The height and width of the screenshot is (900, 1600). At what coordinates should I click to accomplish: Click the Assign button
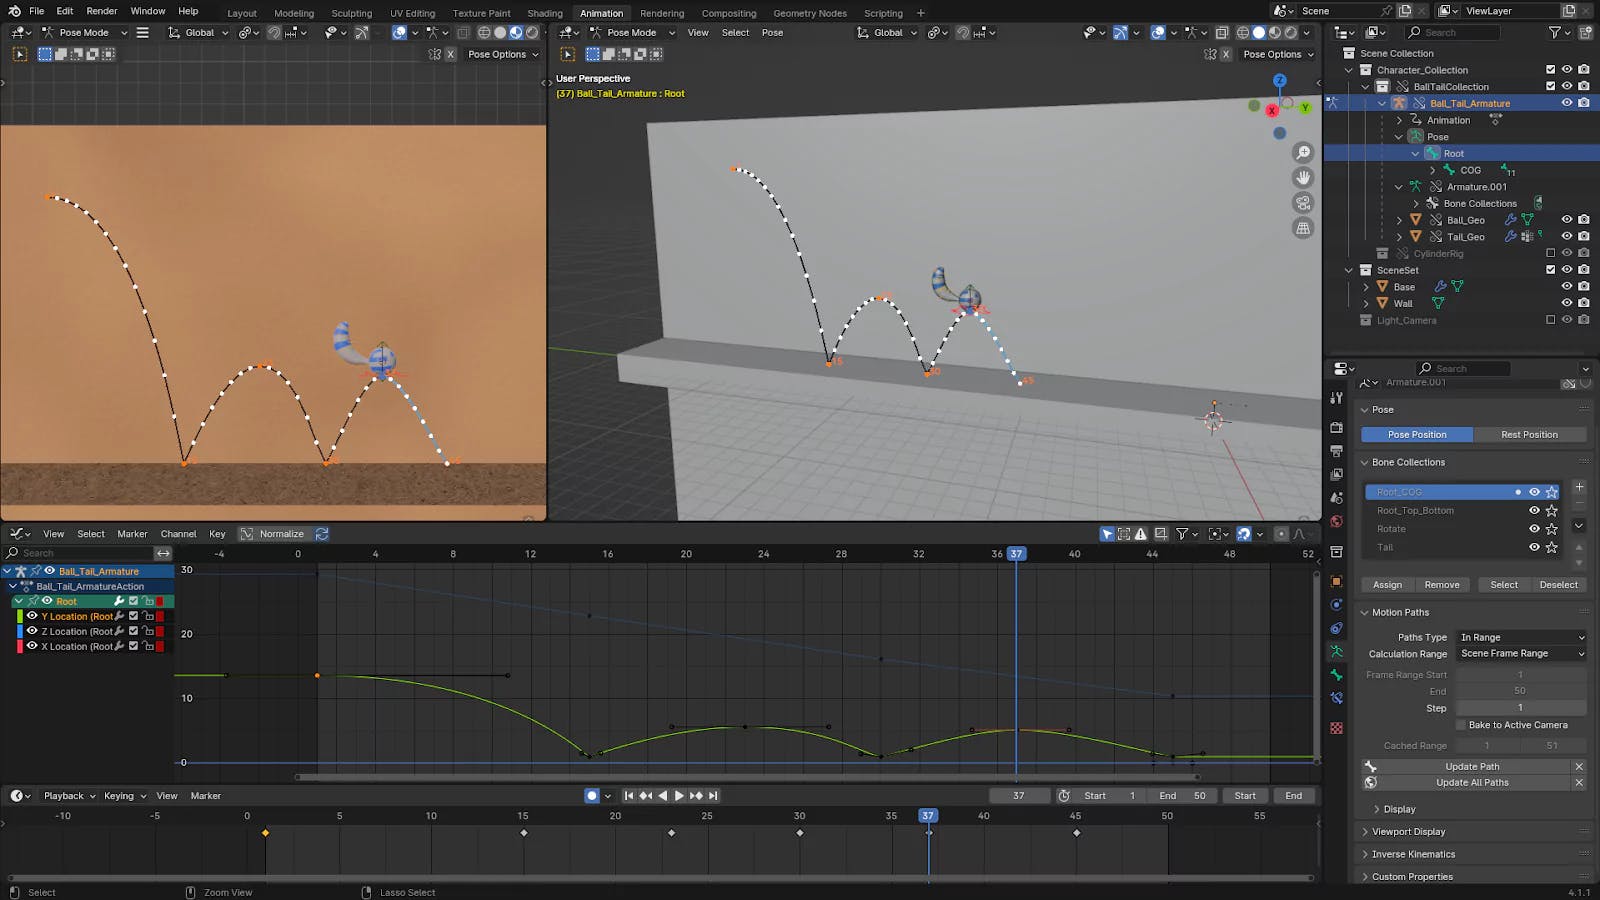pyautogui.click(x=1387, y=585)
